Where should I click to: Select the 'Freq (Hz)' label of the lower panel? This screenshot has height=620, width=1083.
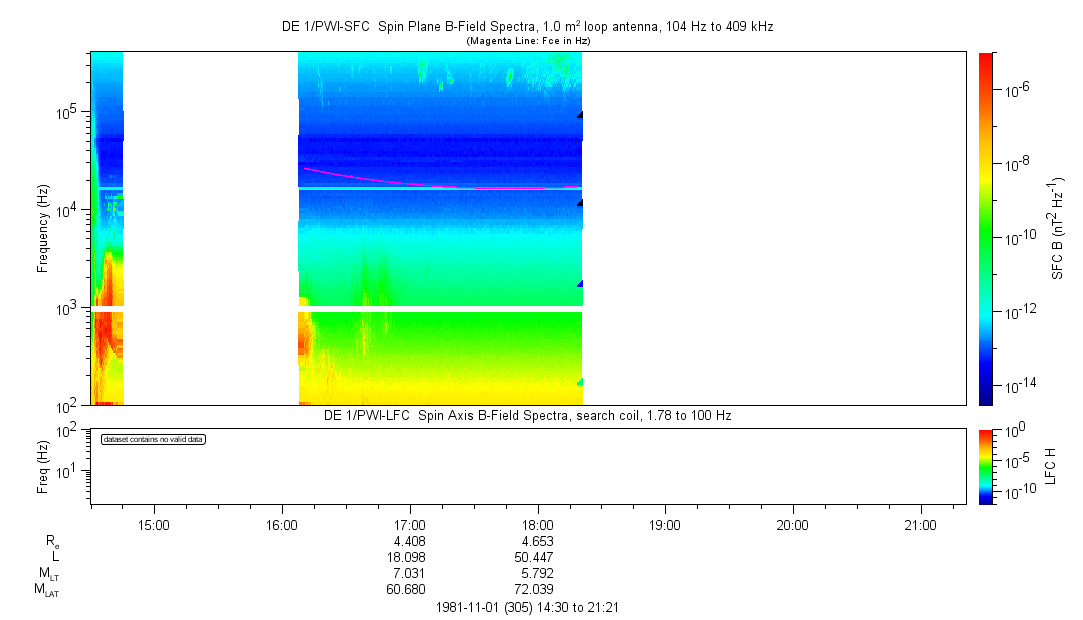(x=43, y=465)
